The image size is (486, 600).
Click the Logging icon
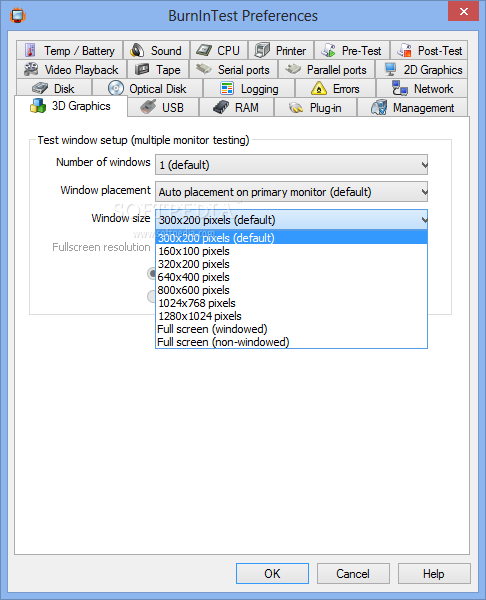[227, 88]
